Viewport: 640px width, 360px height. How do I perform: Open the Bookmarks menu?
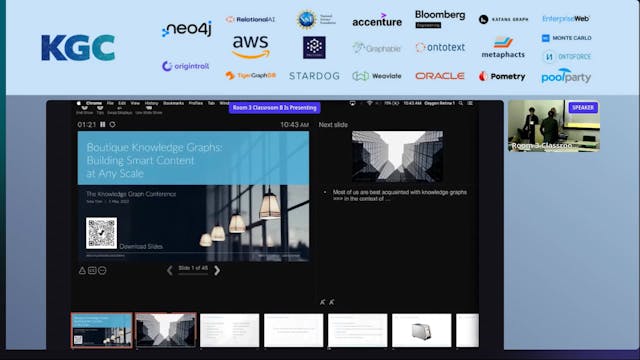point(173,103)
